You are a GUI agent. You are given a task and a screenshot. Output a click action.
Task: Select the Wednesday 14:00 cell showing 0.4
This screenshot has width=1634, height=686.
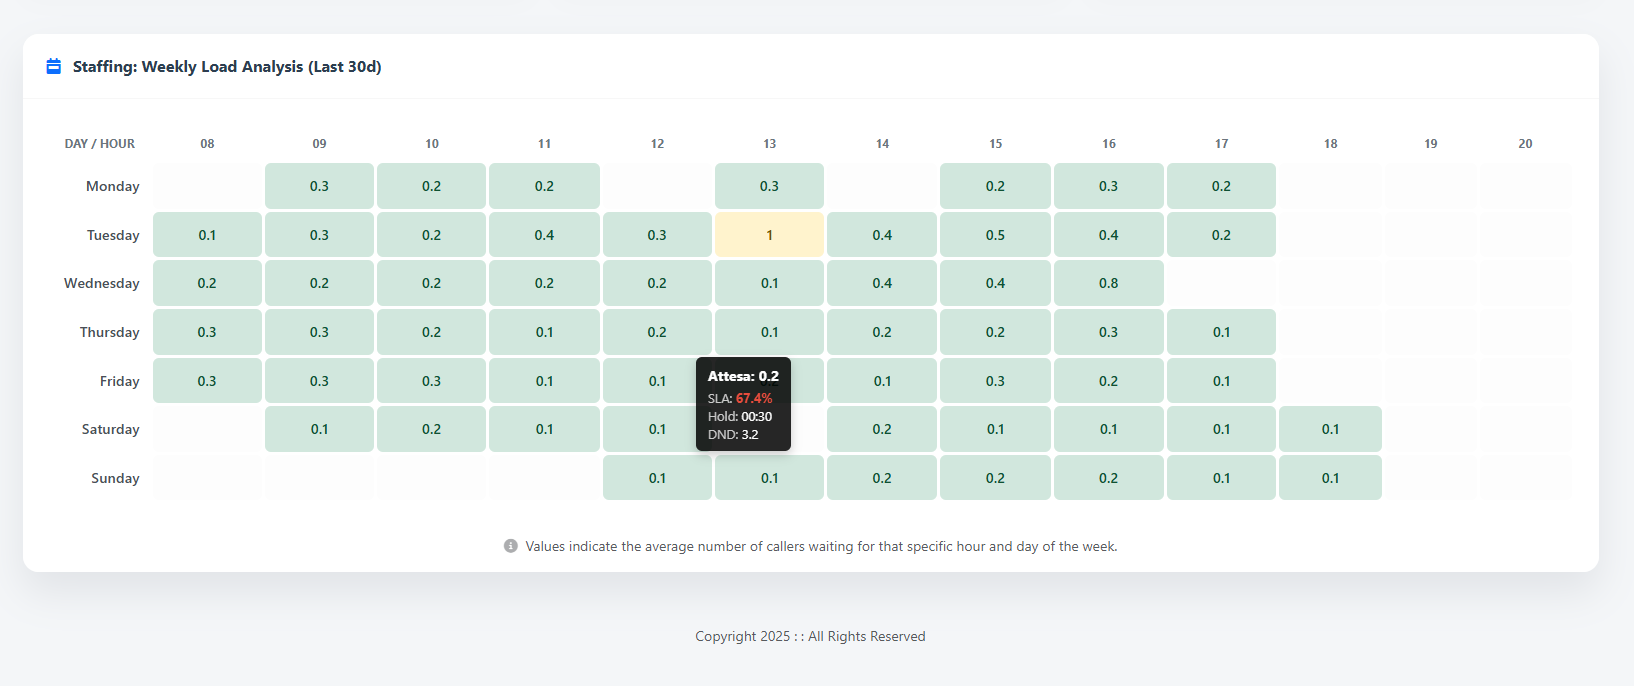(882, 283)
